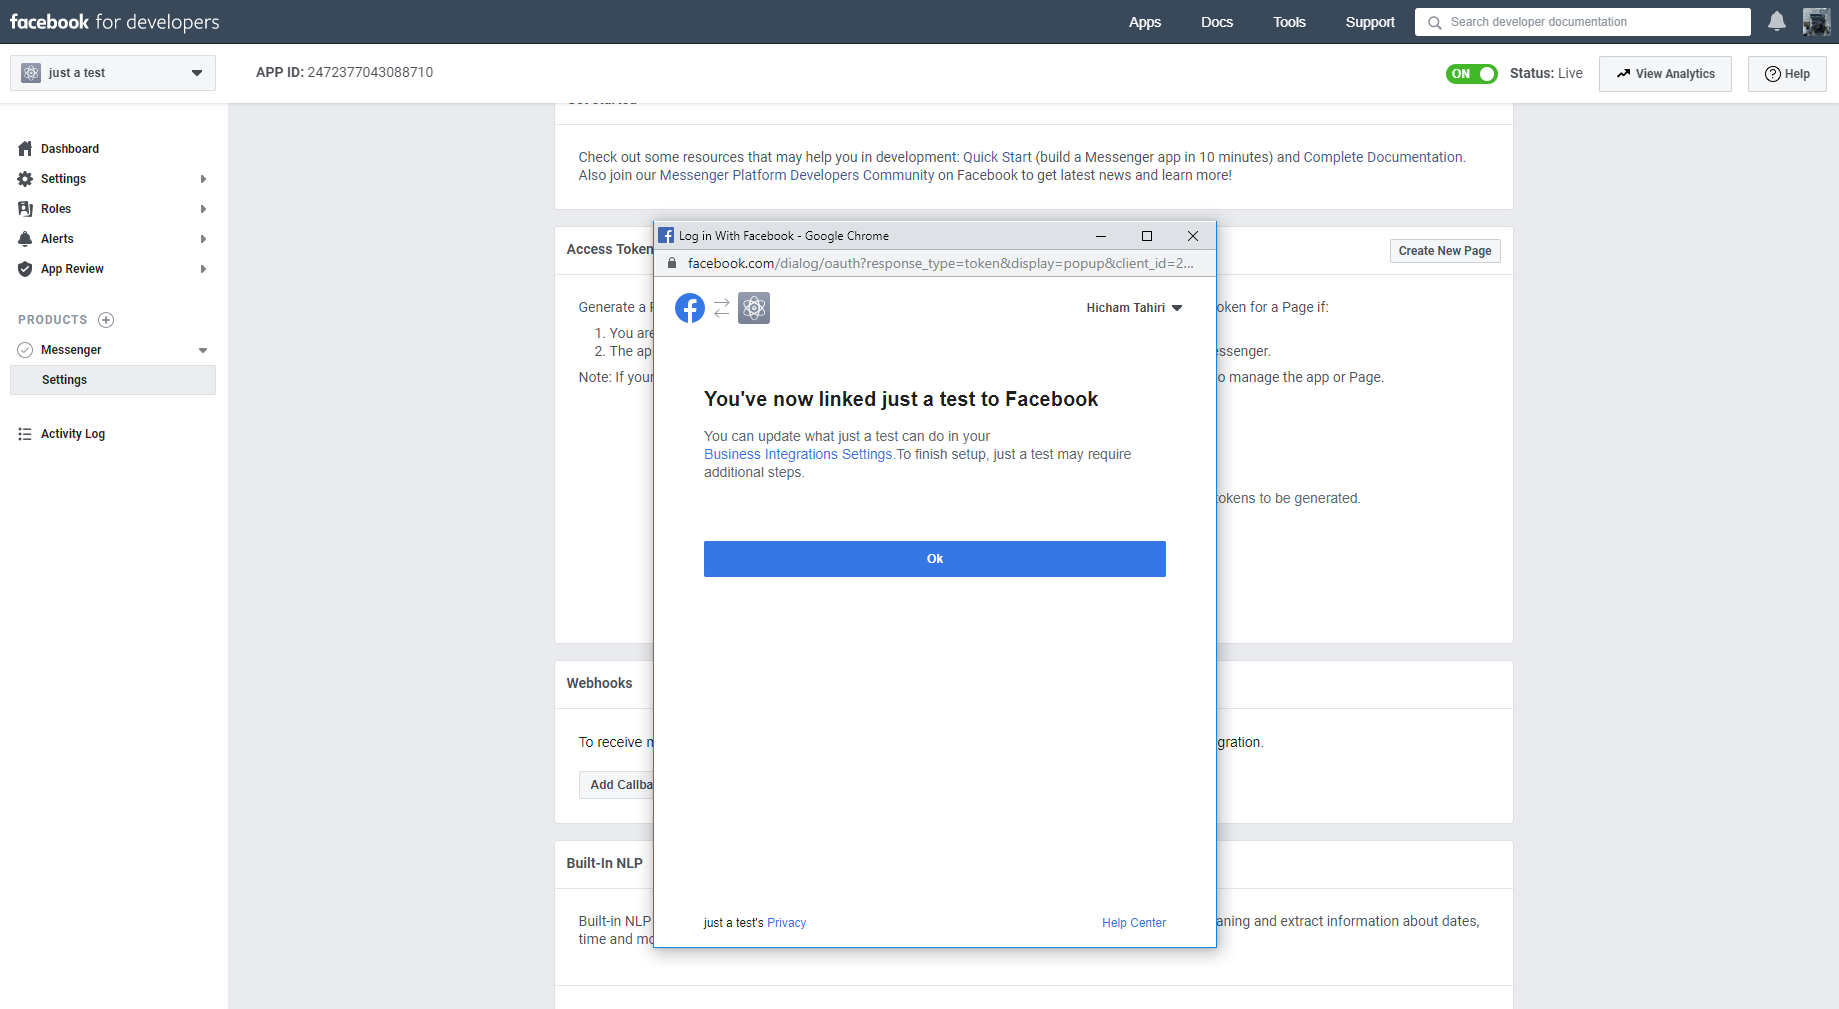Collapse the Messenger product arrow
Screen dimensions: 1839x1009
tap(203, 350)
